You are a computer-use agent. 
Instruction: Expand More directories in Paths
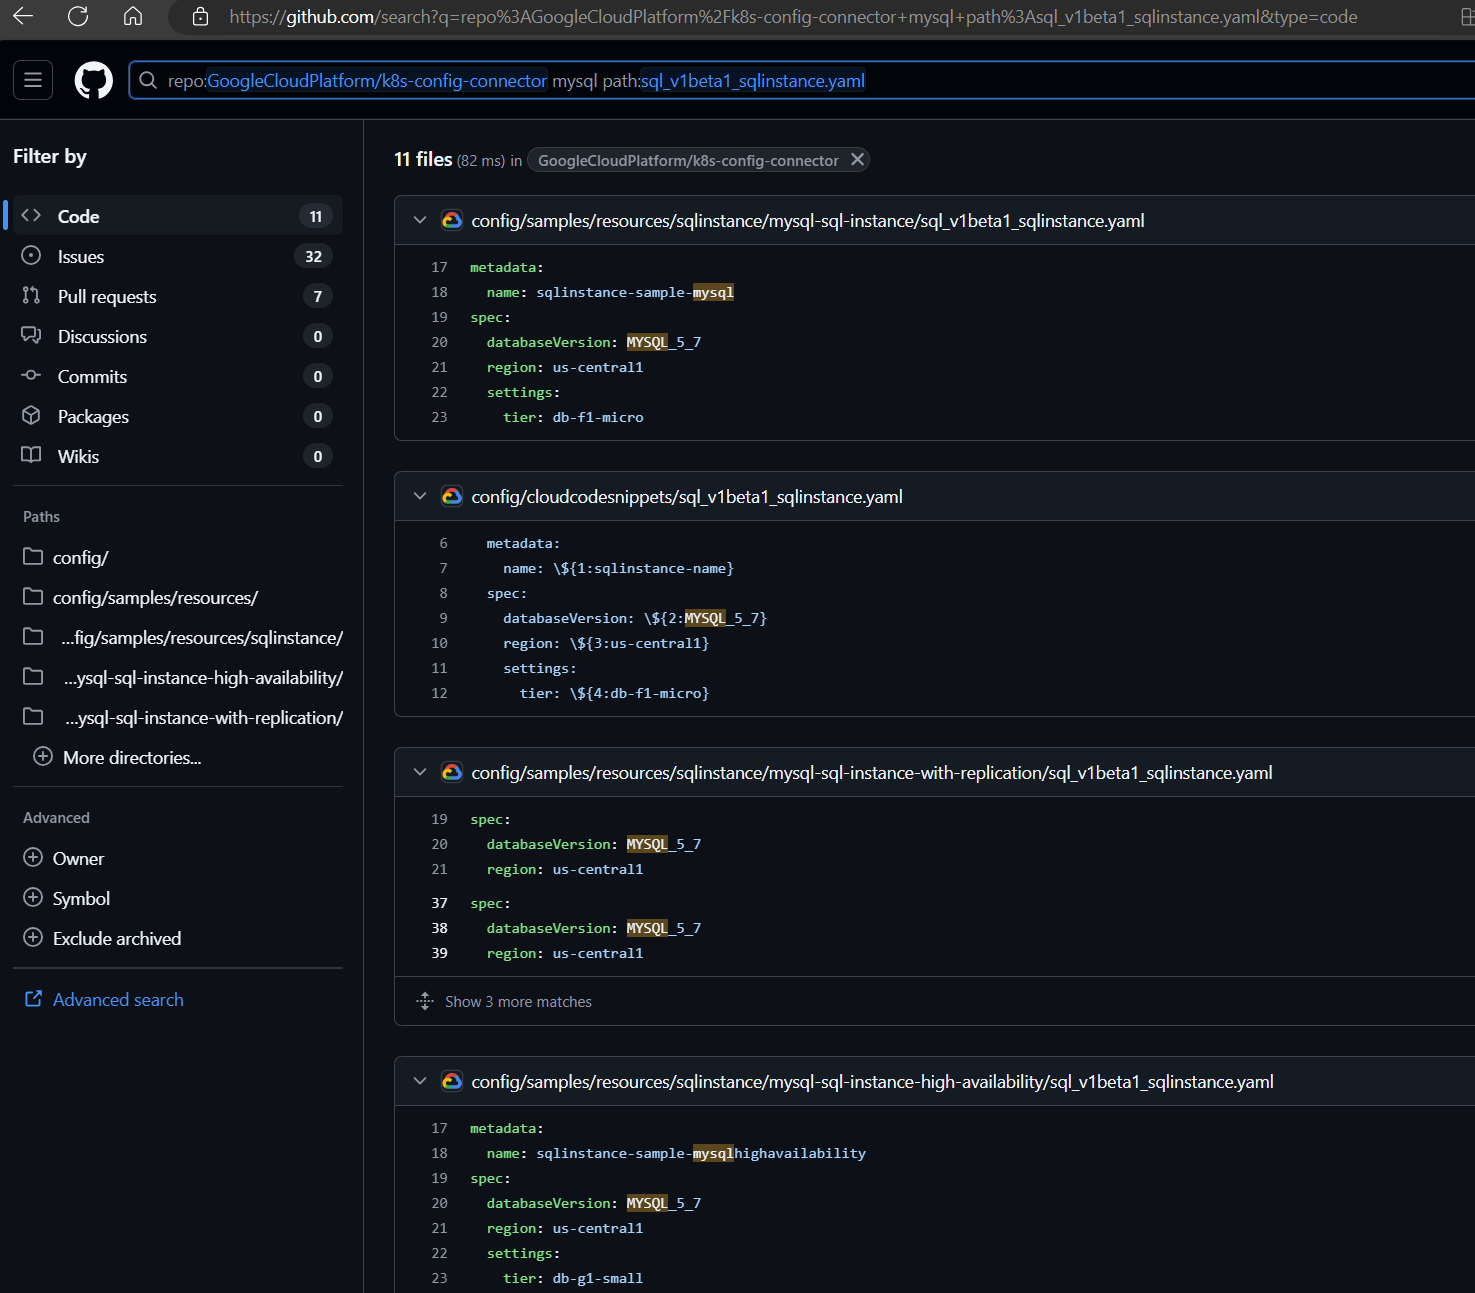(132, 758)
